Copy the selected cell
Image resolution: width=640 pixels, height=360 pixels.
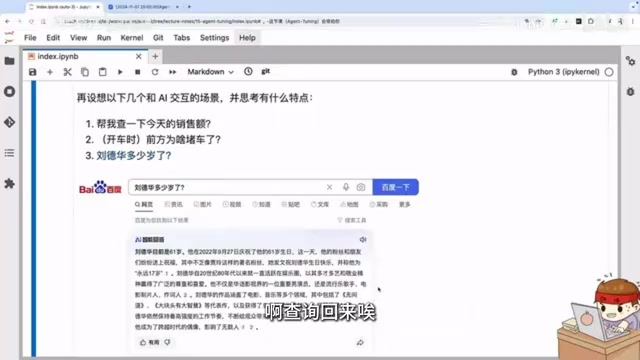pos(85,72)
